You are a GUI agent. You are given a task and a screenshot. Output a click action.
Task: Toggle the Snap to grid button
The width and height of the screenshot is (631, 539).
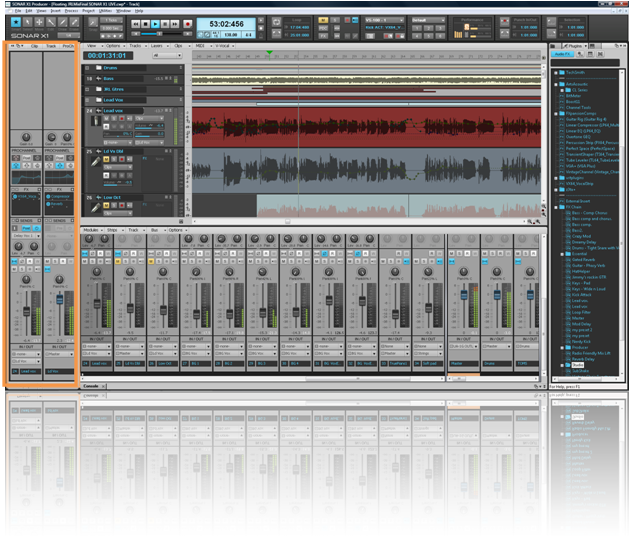click(93, 22)
